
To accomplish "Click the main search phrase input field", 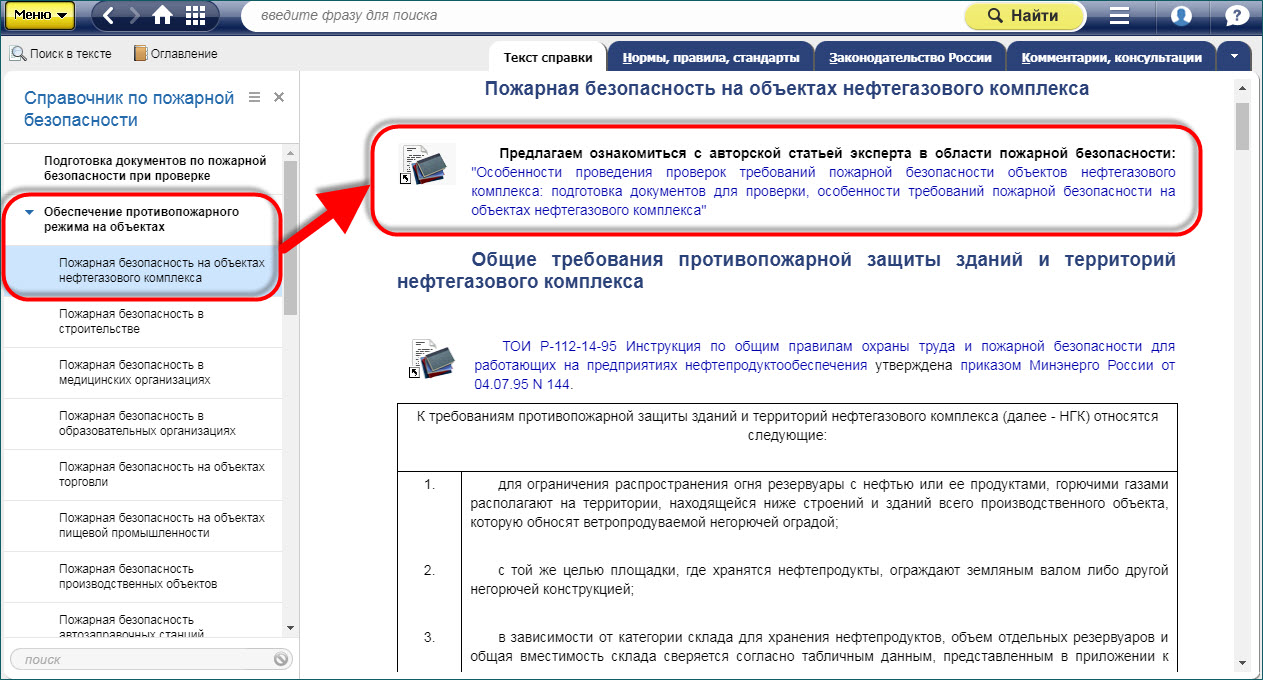I will [600, 16].
